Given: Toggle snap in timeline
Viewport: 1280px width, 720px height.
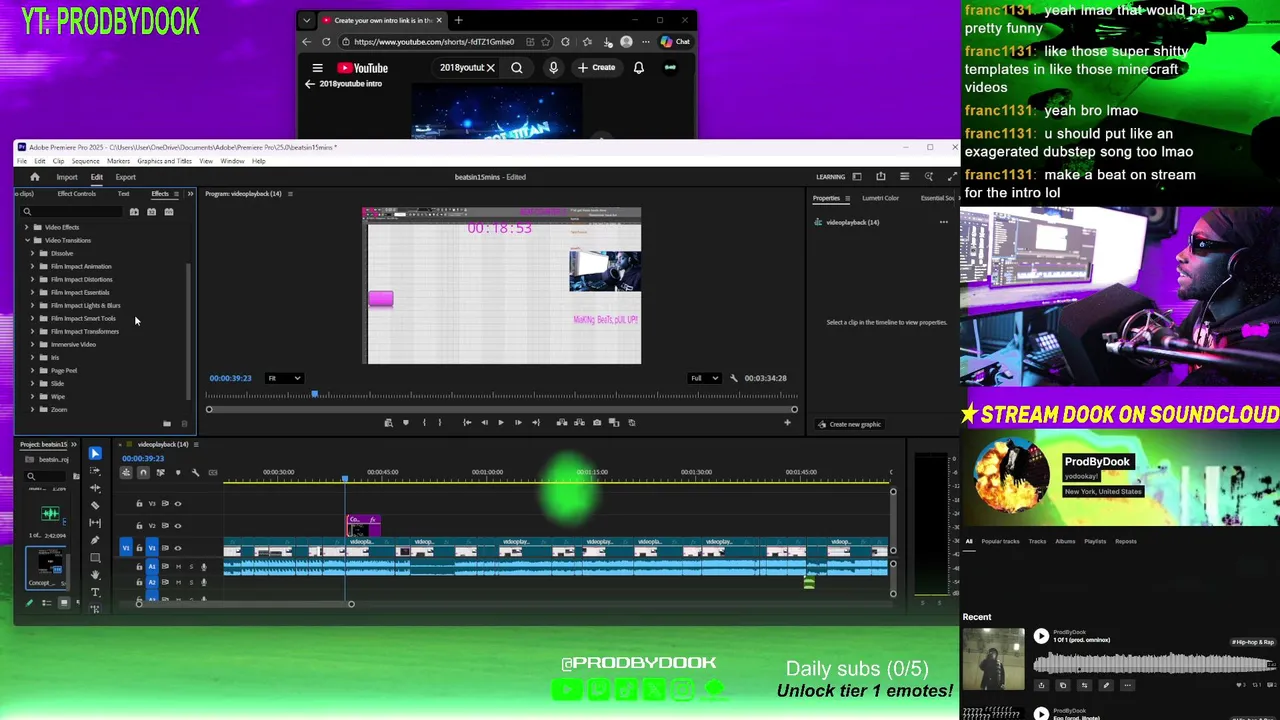Looking at the screenshot, I should [x=143, y=472].
